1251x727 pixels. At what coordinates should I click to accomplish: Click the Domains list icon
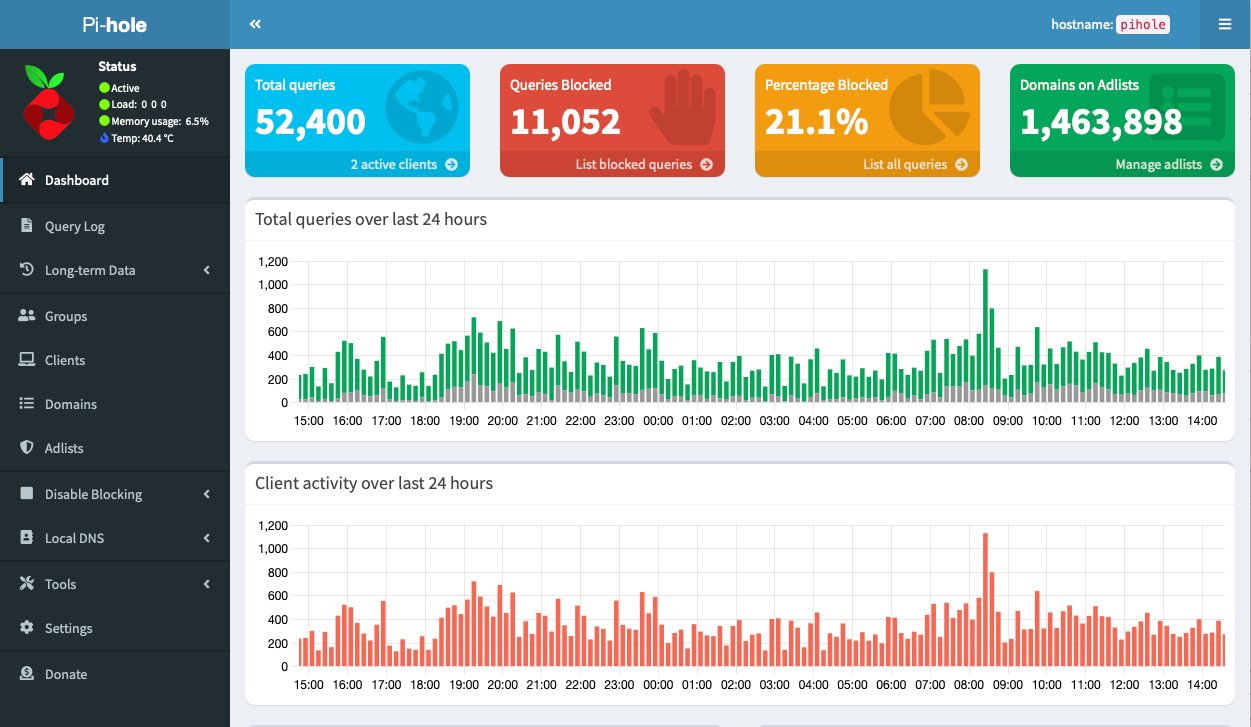coord(27,404)
